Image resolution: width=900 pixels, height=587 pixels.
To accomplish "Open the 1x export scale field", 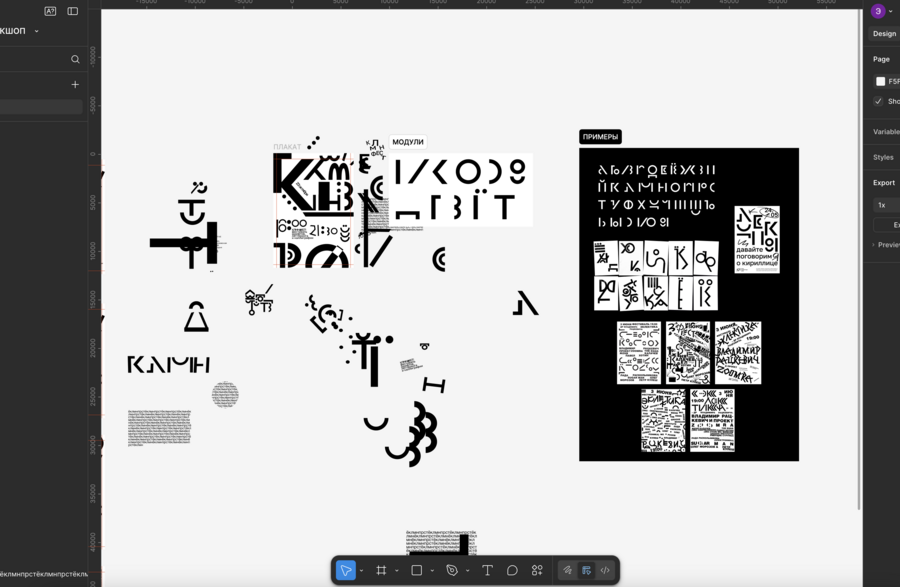I will [886, 205].
